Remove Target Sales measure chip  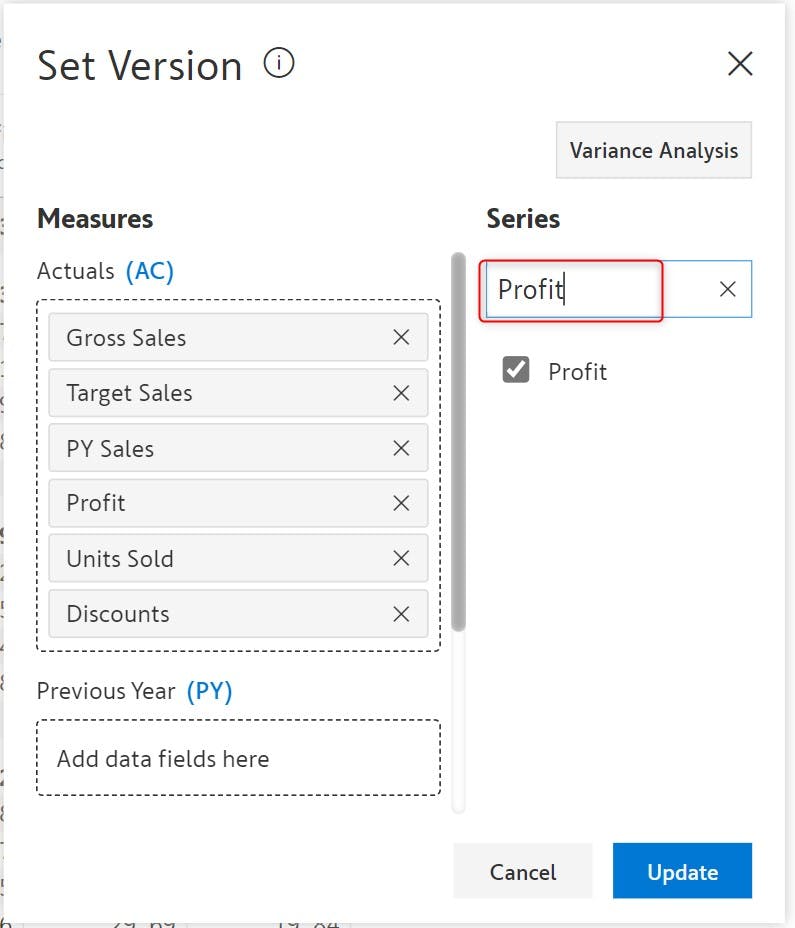[x=401, y=393]
